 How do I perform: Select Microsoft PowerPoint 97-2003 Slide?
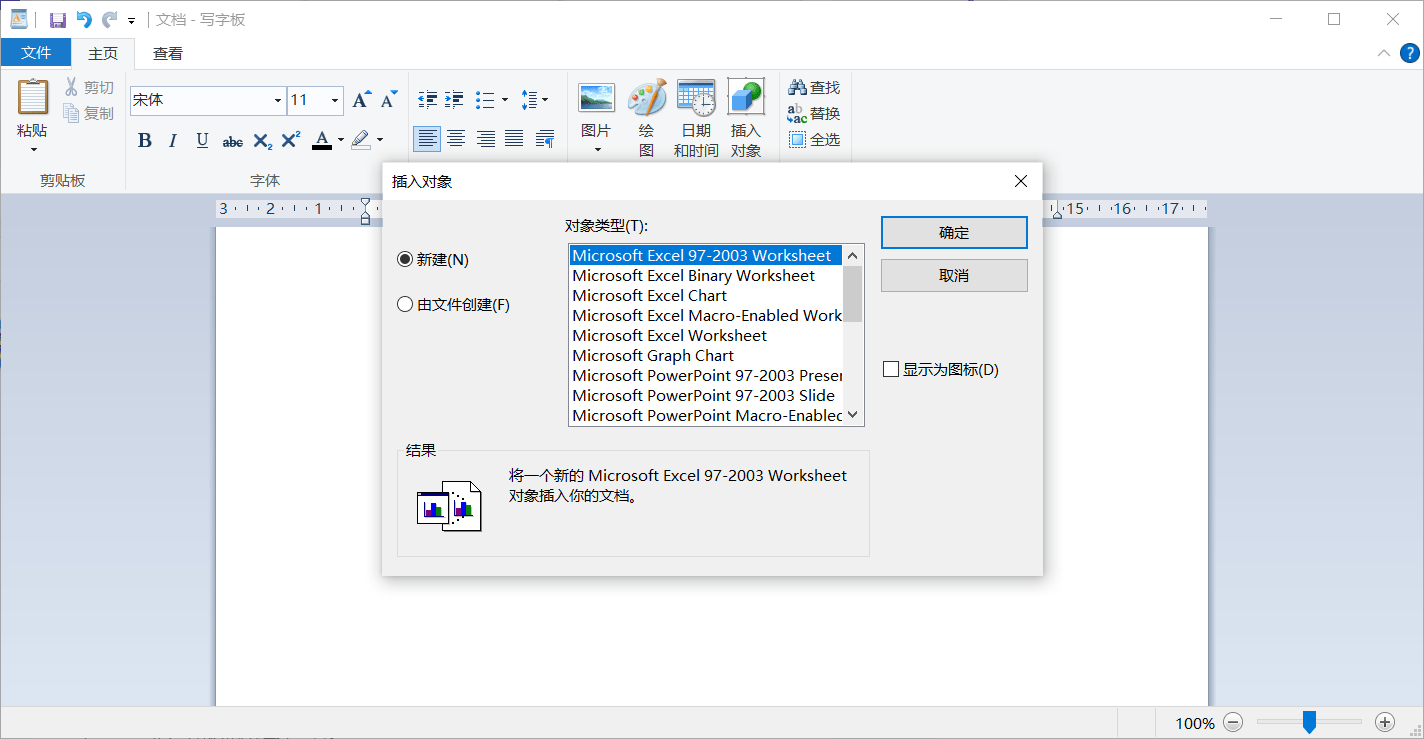tap(706, 396)
